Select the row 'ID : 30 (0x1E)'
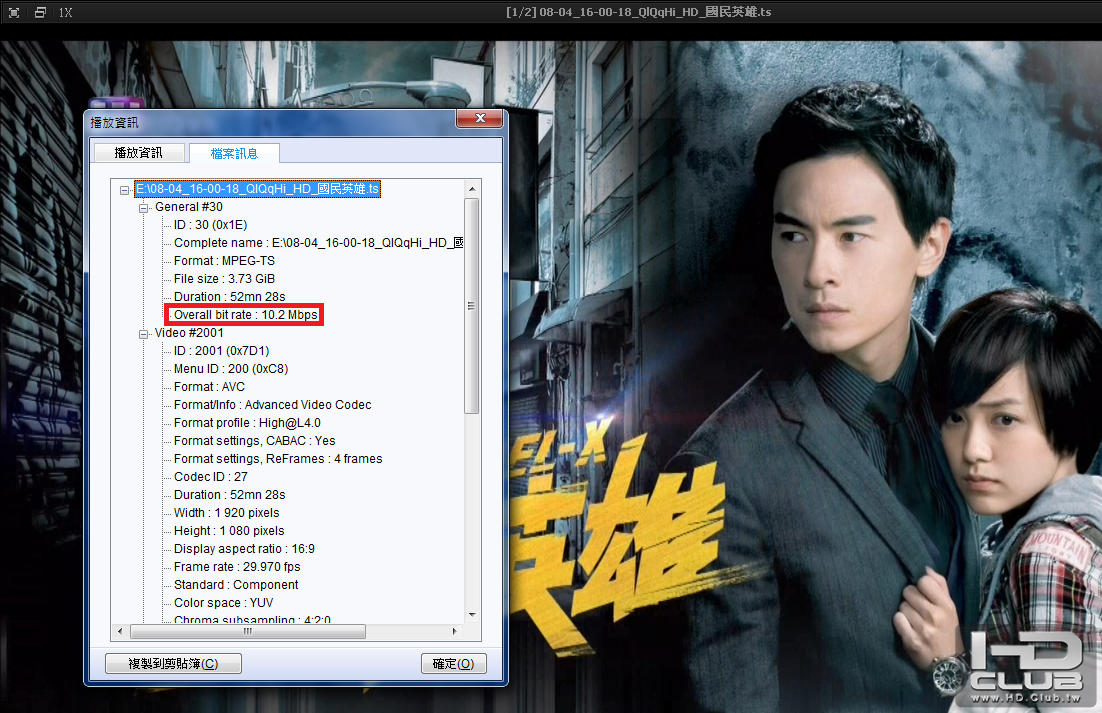 tap(210, 225)
